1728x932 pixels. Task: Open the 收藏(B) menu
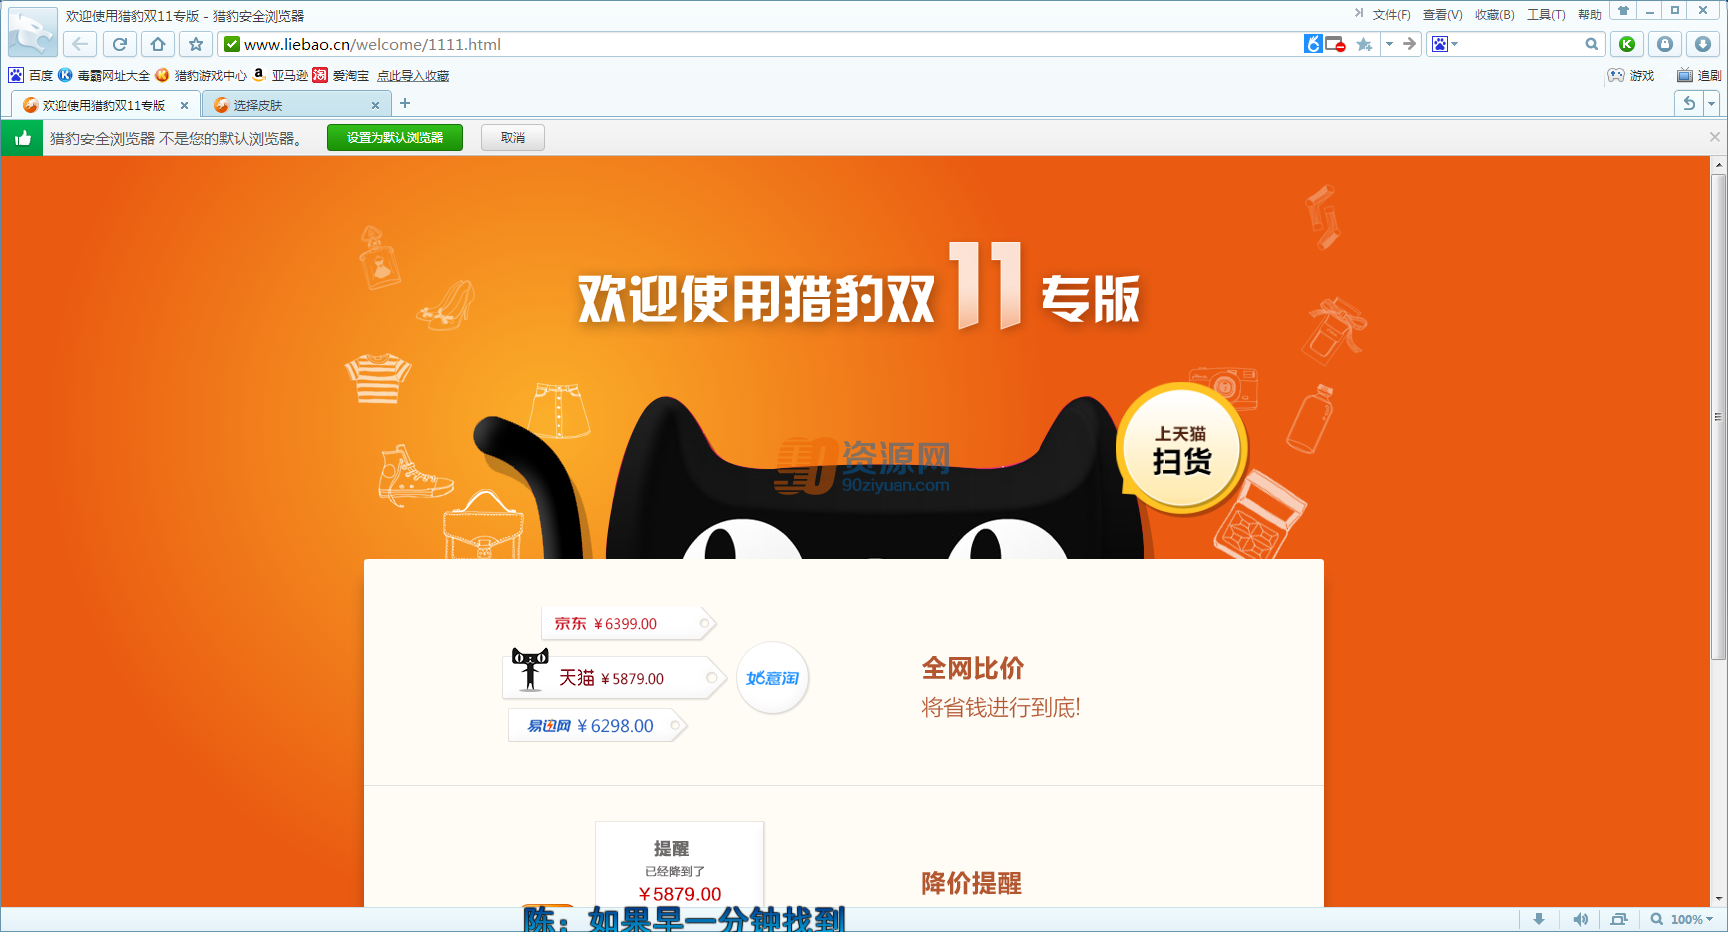pyautogui.click(x=1494, y=15)
